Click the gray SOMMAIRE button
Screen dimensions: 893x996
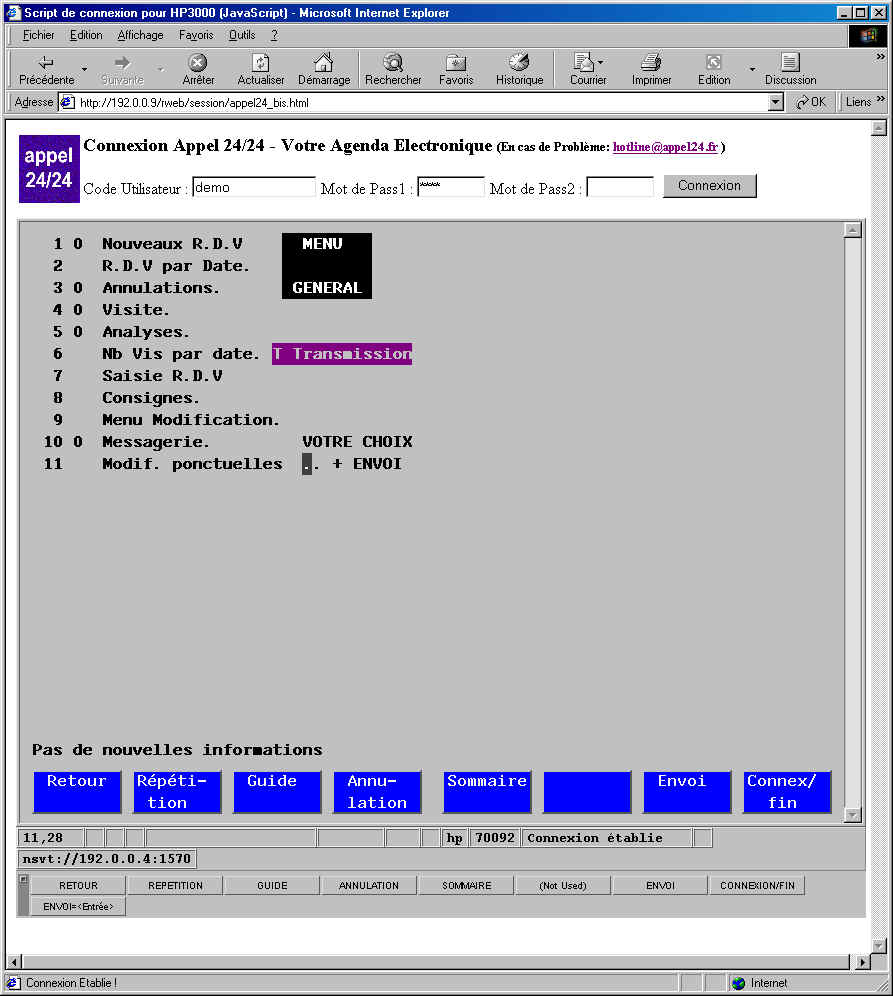(x=466, y=885)
